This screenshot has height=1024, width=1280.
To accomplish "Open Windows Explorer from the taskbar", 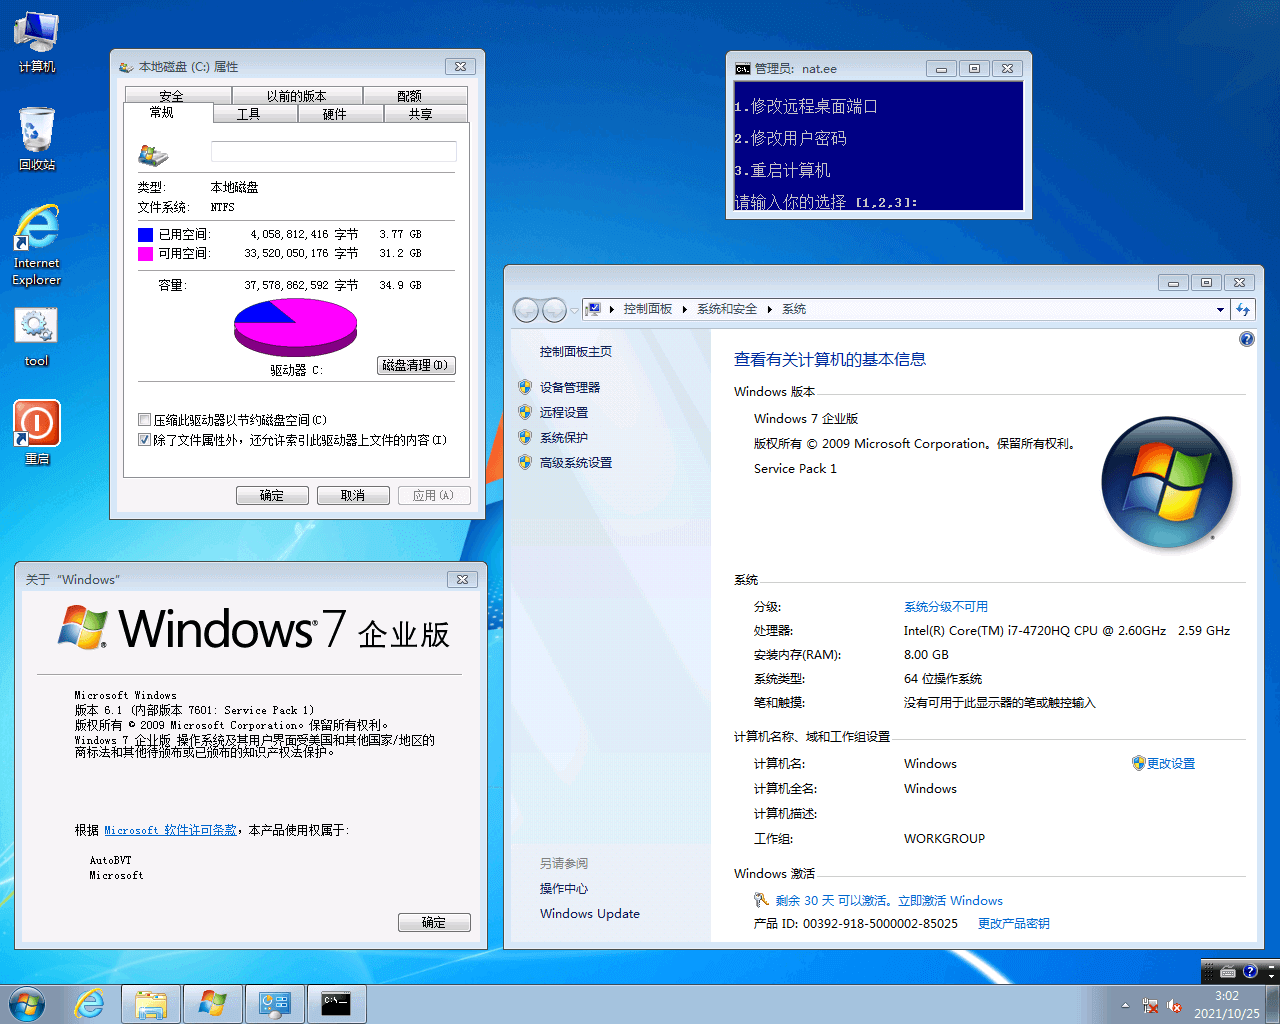I will (x=151, y=1003).
